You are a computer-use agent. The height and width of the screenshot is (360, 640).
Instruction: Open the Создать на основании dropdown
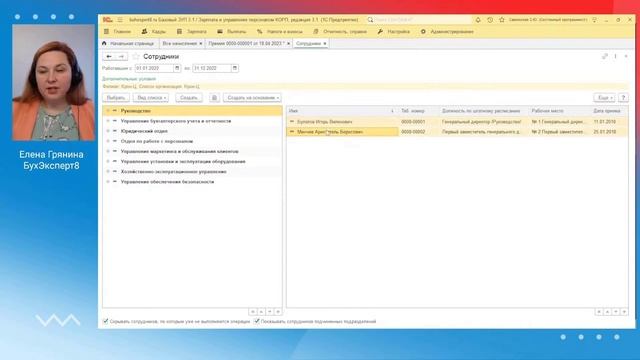pos(252,98)
